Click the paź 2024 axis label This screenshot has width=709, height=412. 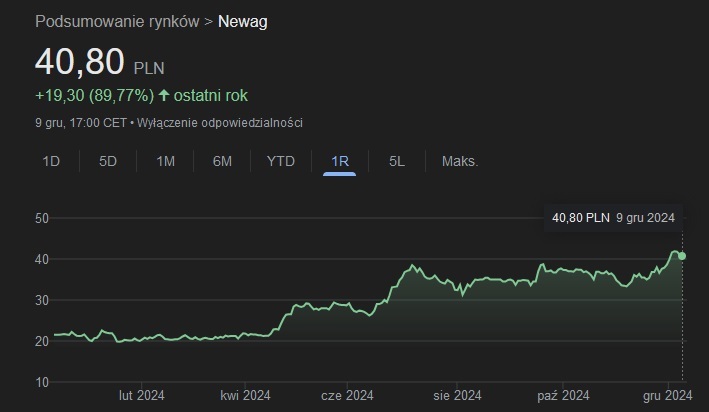563,396
